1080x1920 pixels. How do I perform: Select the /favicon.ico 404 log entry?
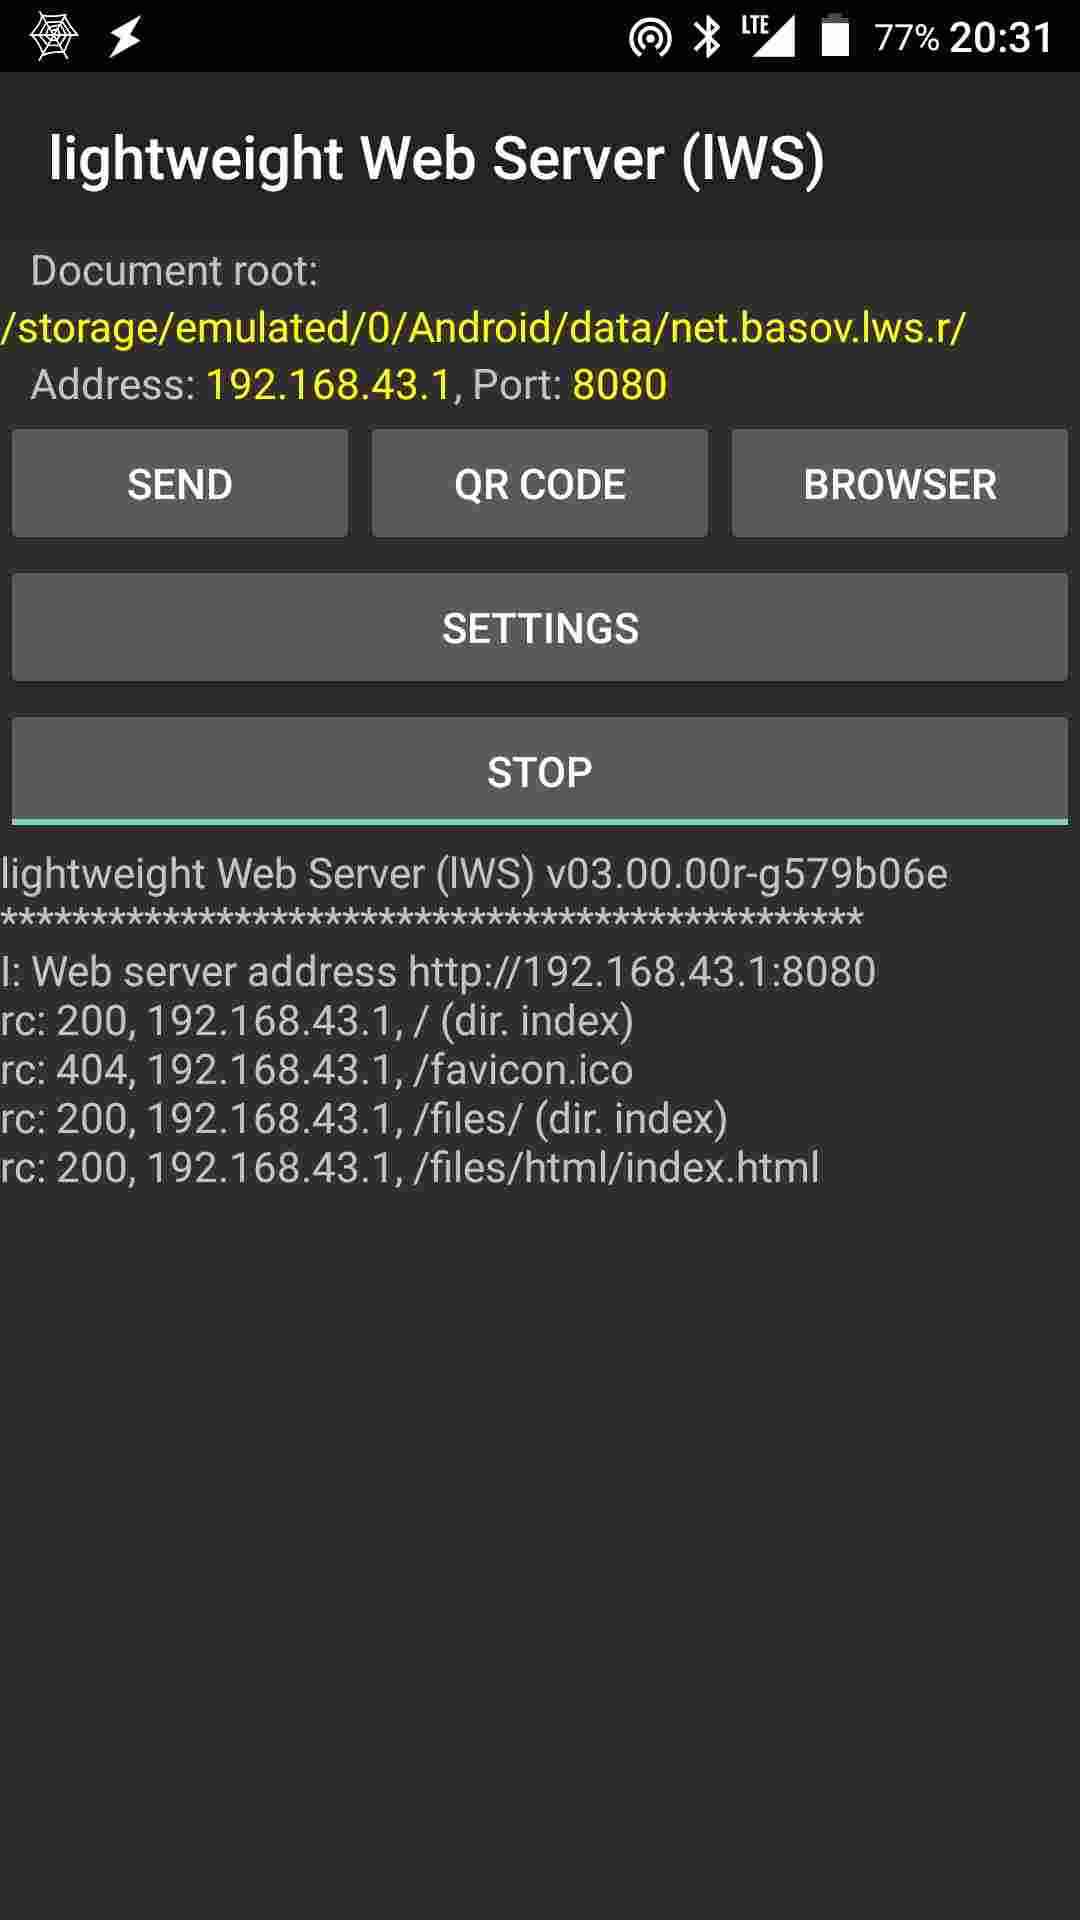pyautogui.click(x=318, y=1069)
